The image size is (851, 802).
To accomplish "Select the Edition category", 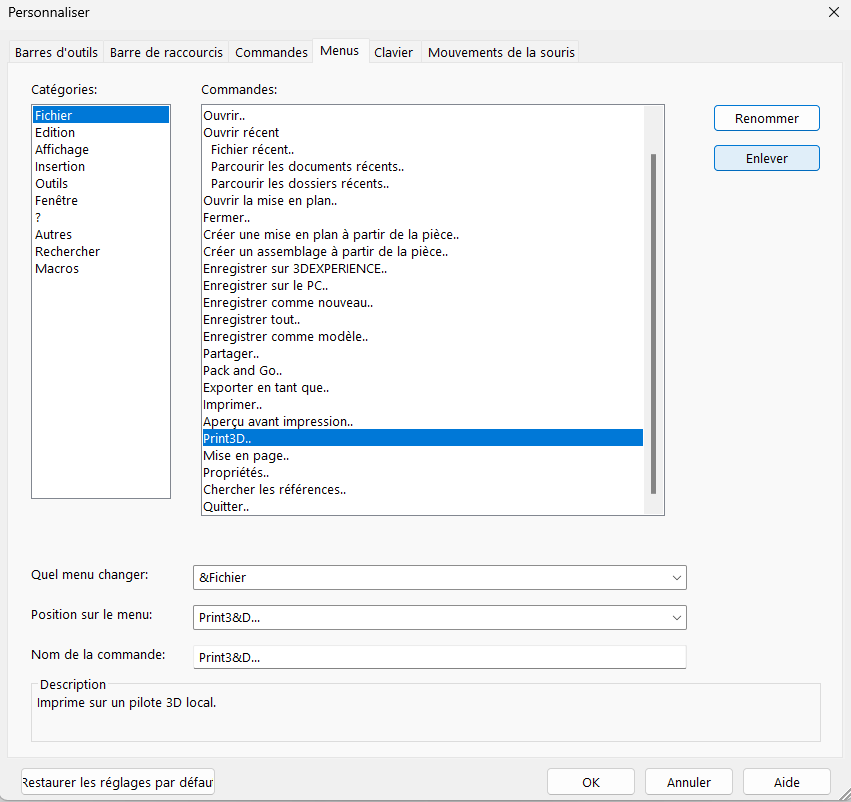I will pos(55,132).
